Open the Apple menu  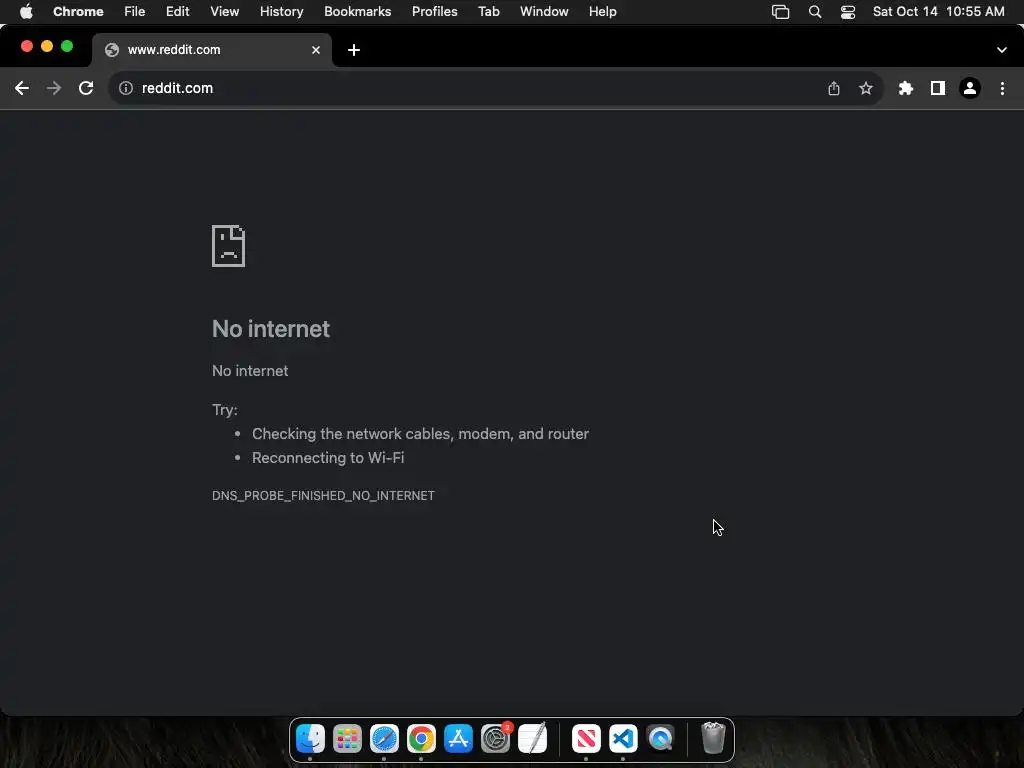click(x=26, y=11)
